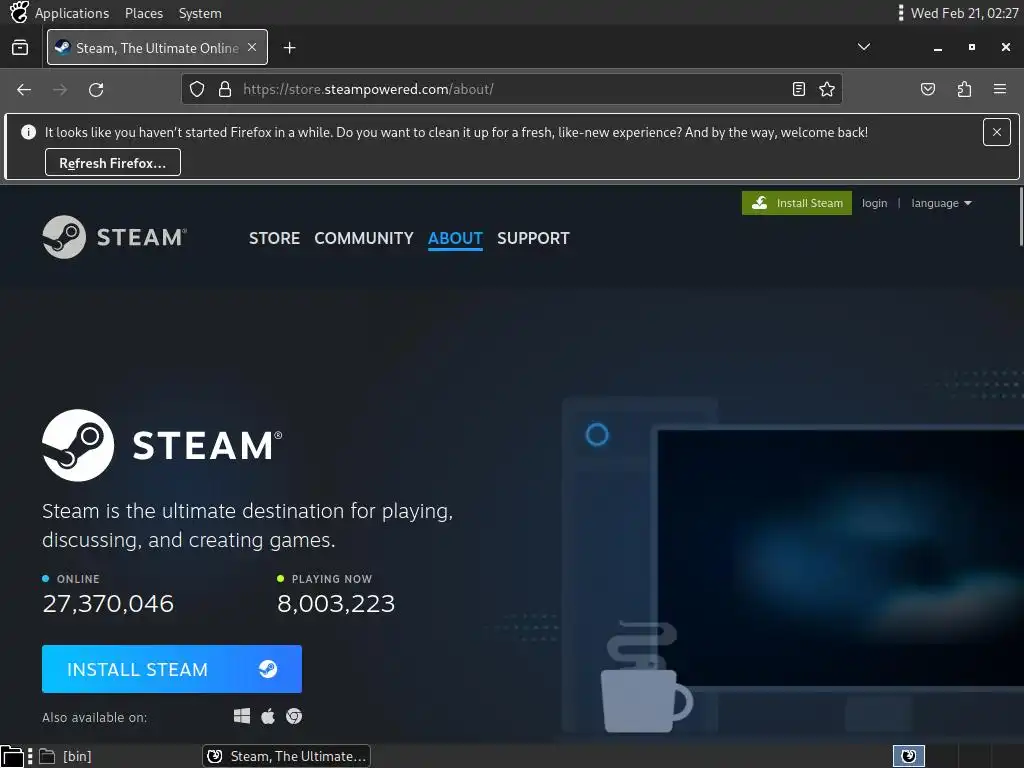The width and height of the screenshot is (1024, 768).
Task: Click the Refresh Firefox... button
Action: tap(113, 163)
